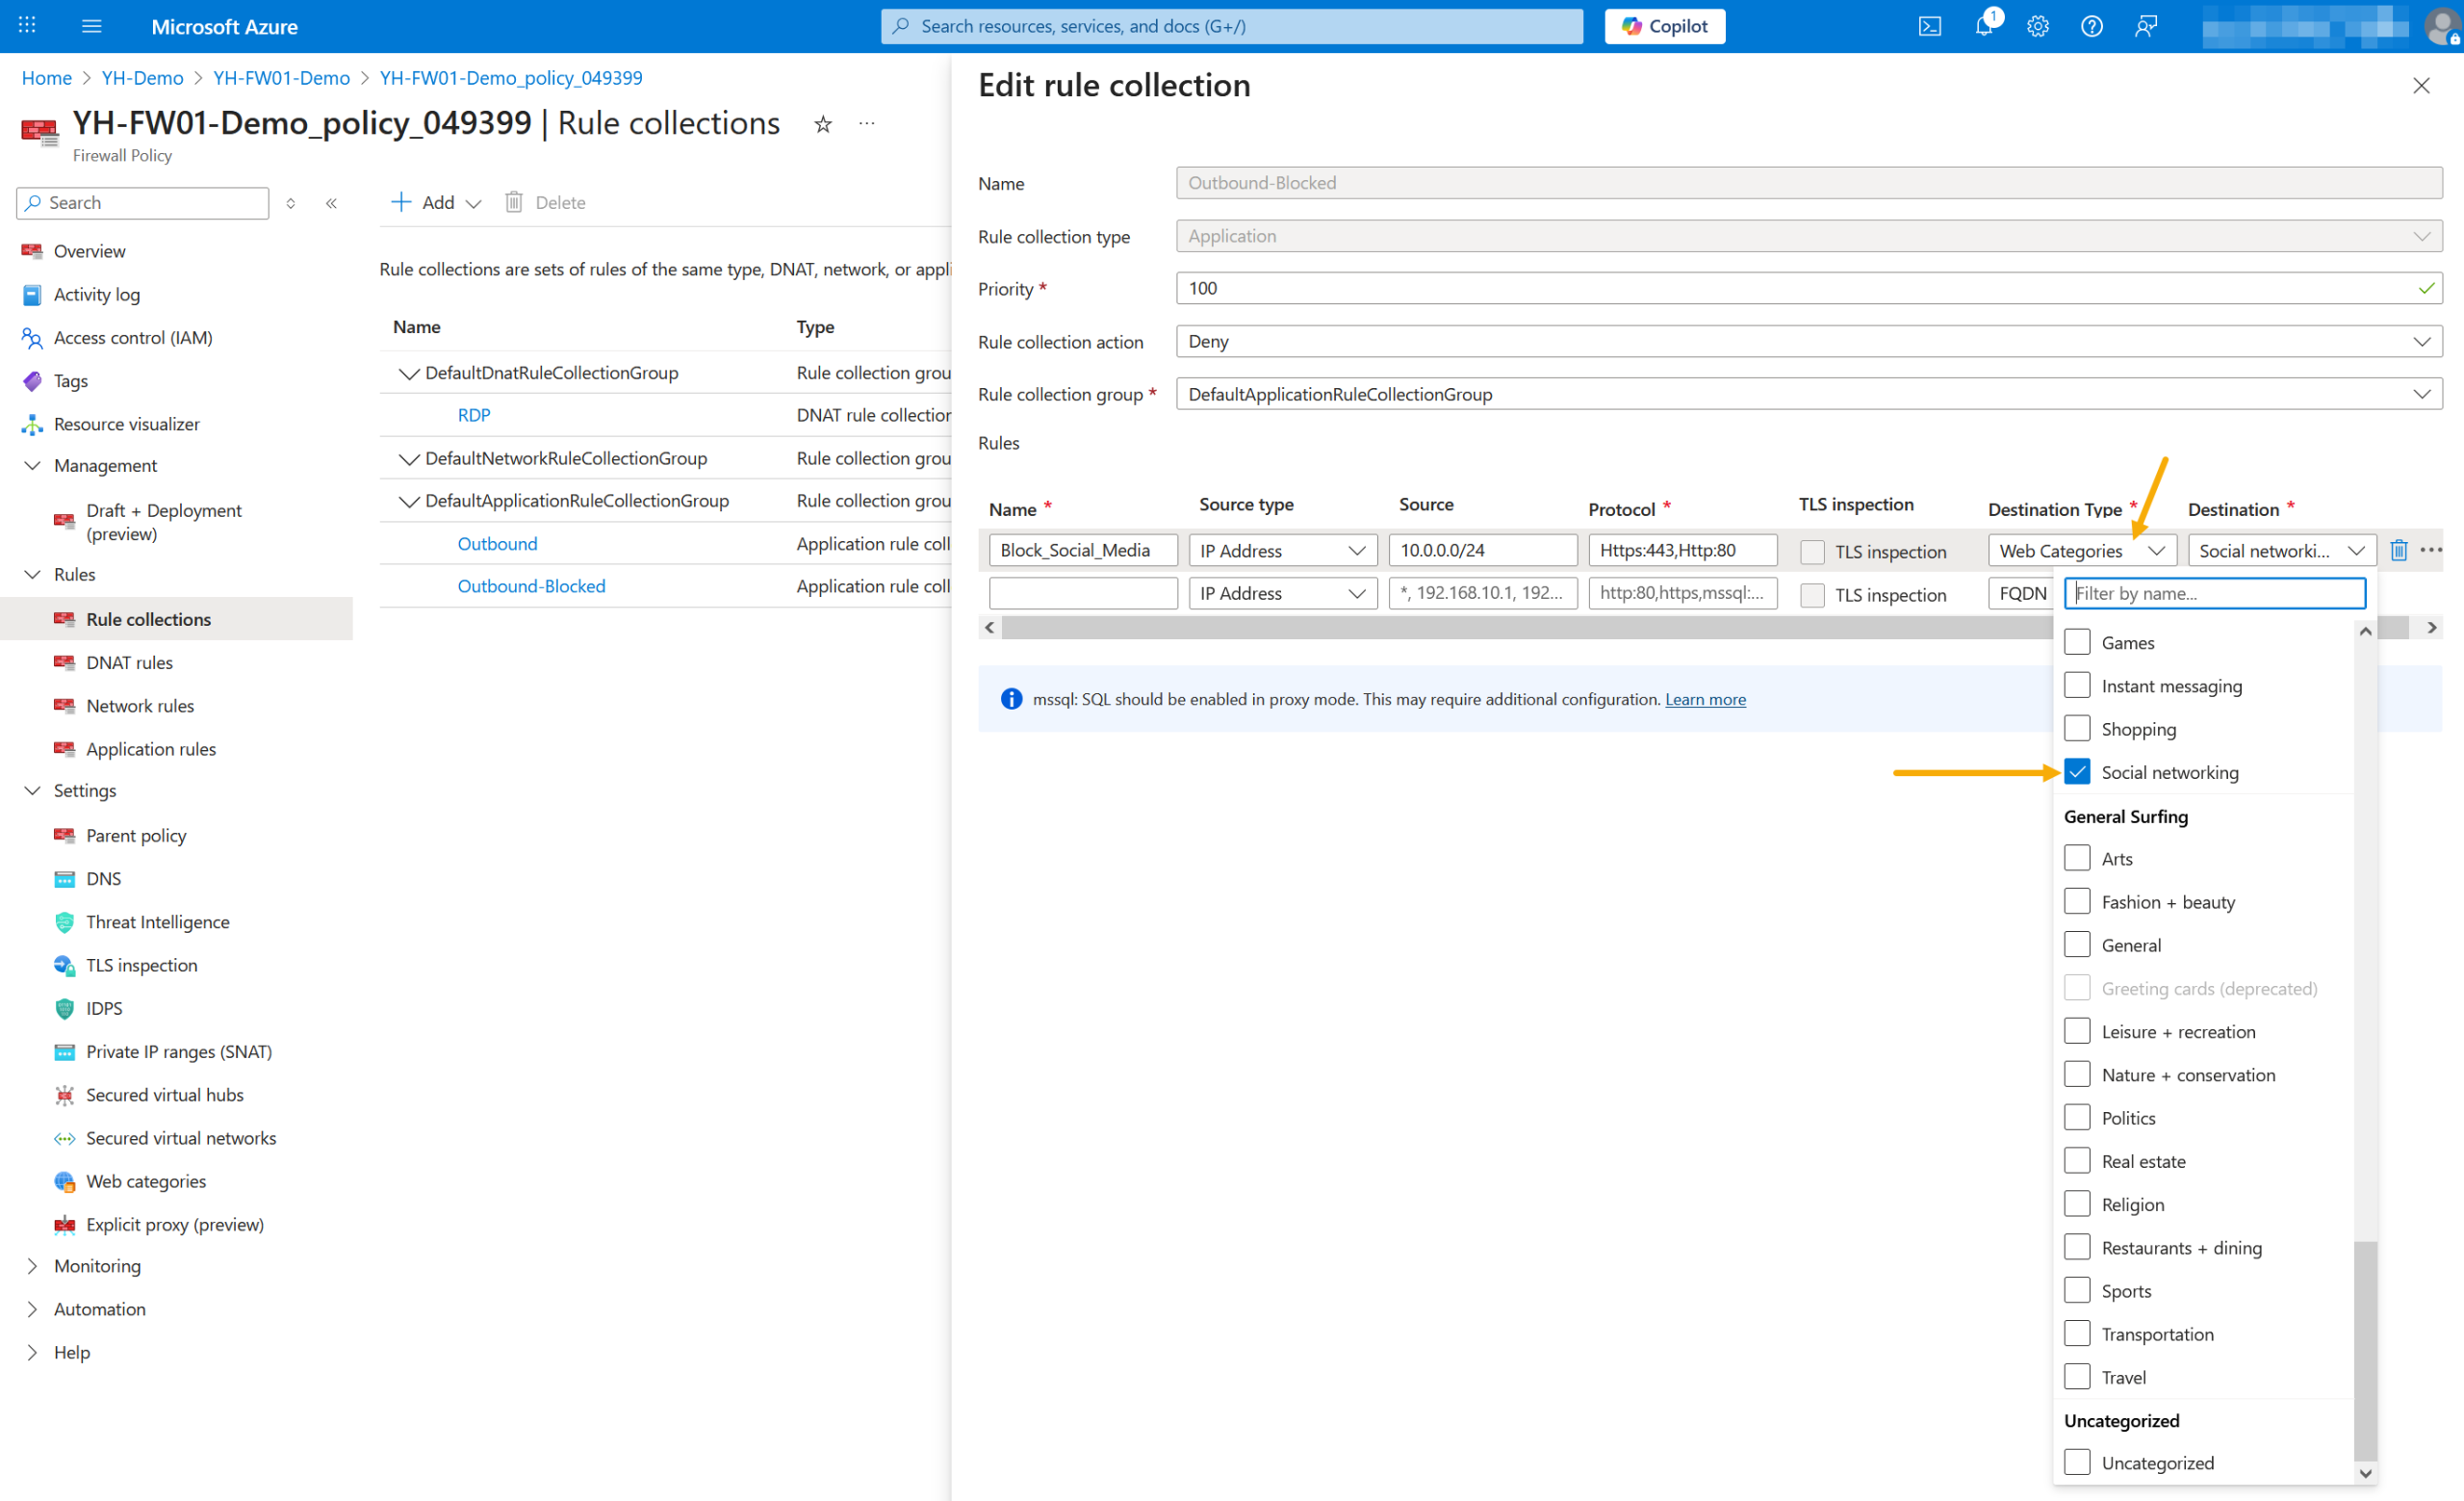Open Tags in the sidebar
Viewport: 2464px width, 1501px height.
pos(70,381)
